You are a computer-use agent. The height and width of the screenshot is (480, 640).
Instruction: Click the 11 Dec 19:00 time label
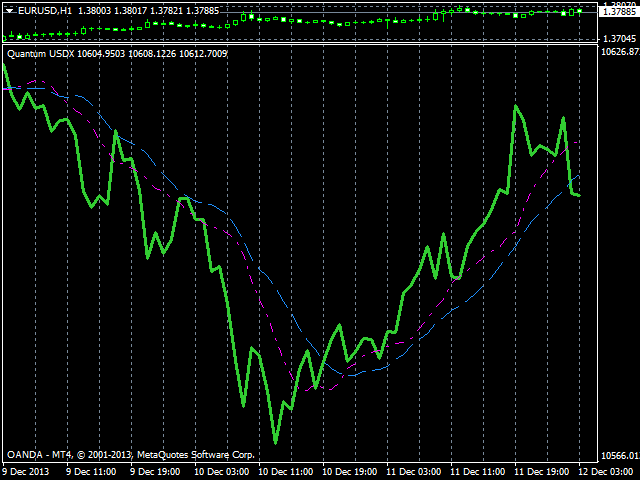pos(539,471)
